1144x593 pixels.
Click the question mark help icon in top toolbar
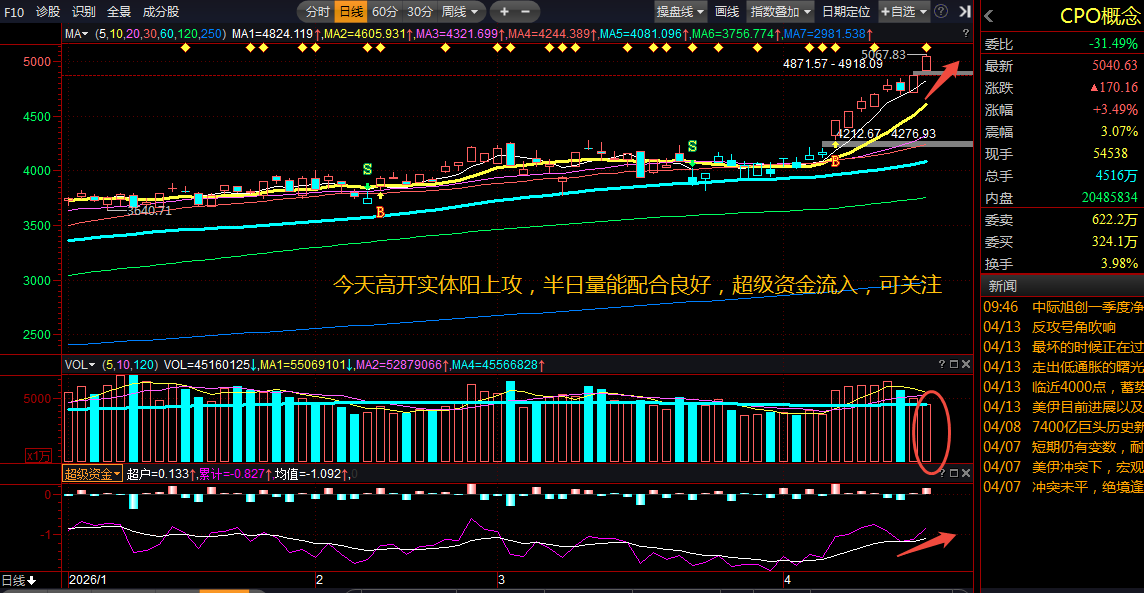(x=941, y=12)
